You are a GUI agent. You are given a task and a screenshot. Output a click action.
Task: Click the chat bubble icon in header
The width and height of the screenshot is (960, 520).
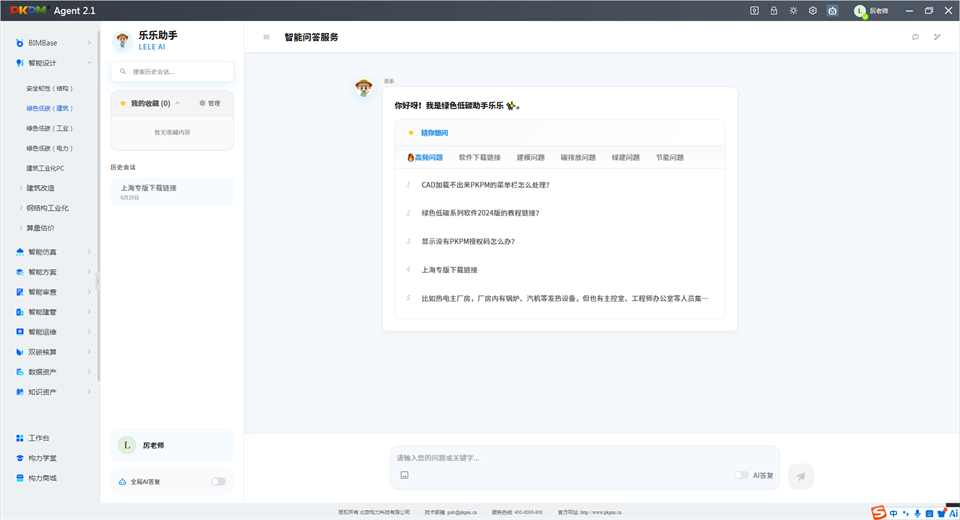915,37
